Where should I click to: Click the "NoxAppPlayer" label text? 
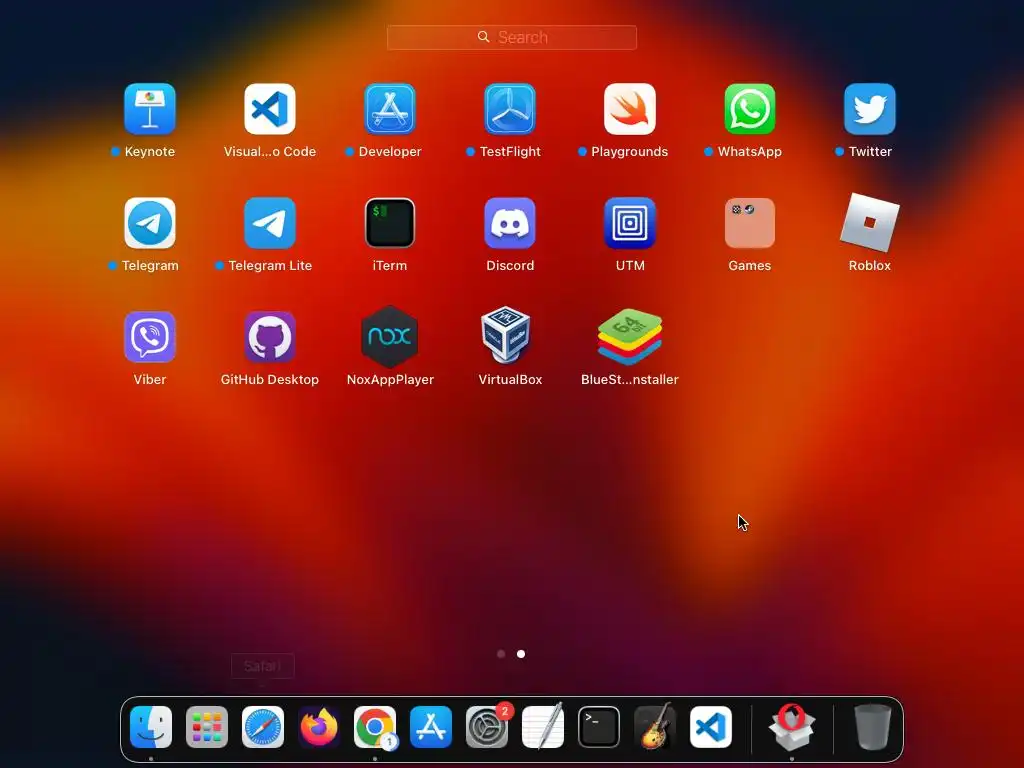[390, 379]
